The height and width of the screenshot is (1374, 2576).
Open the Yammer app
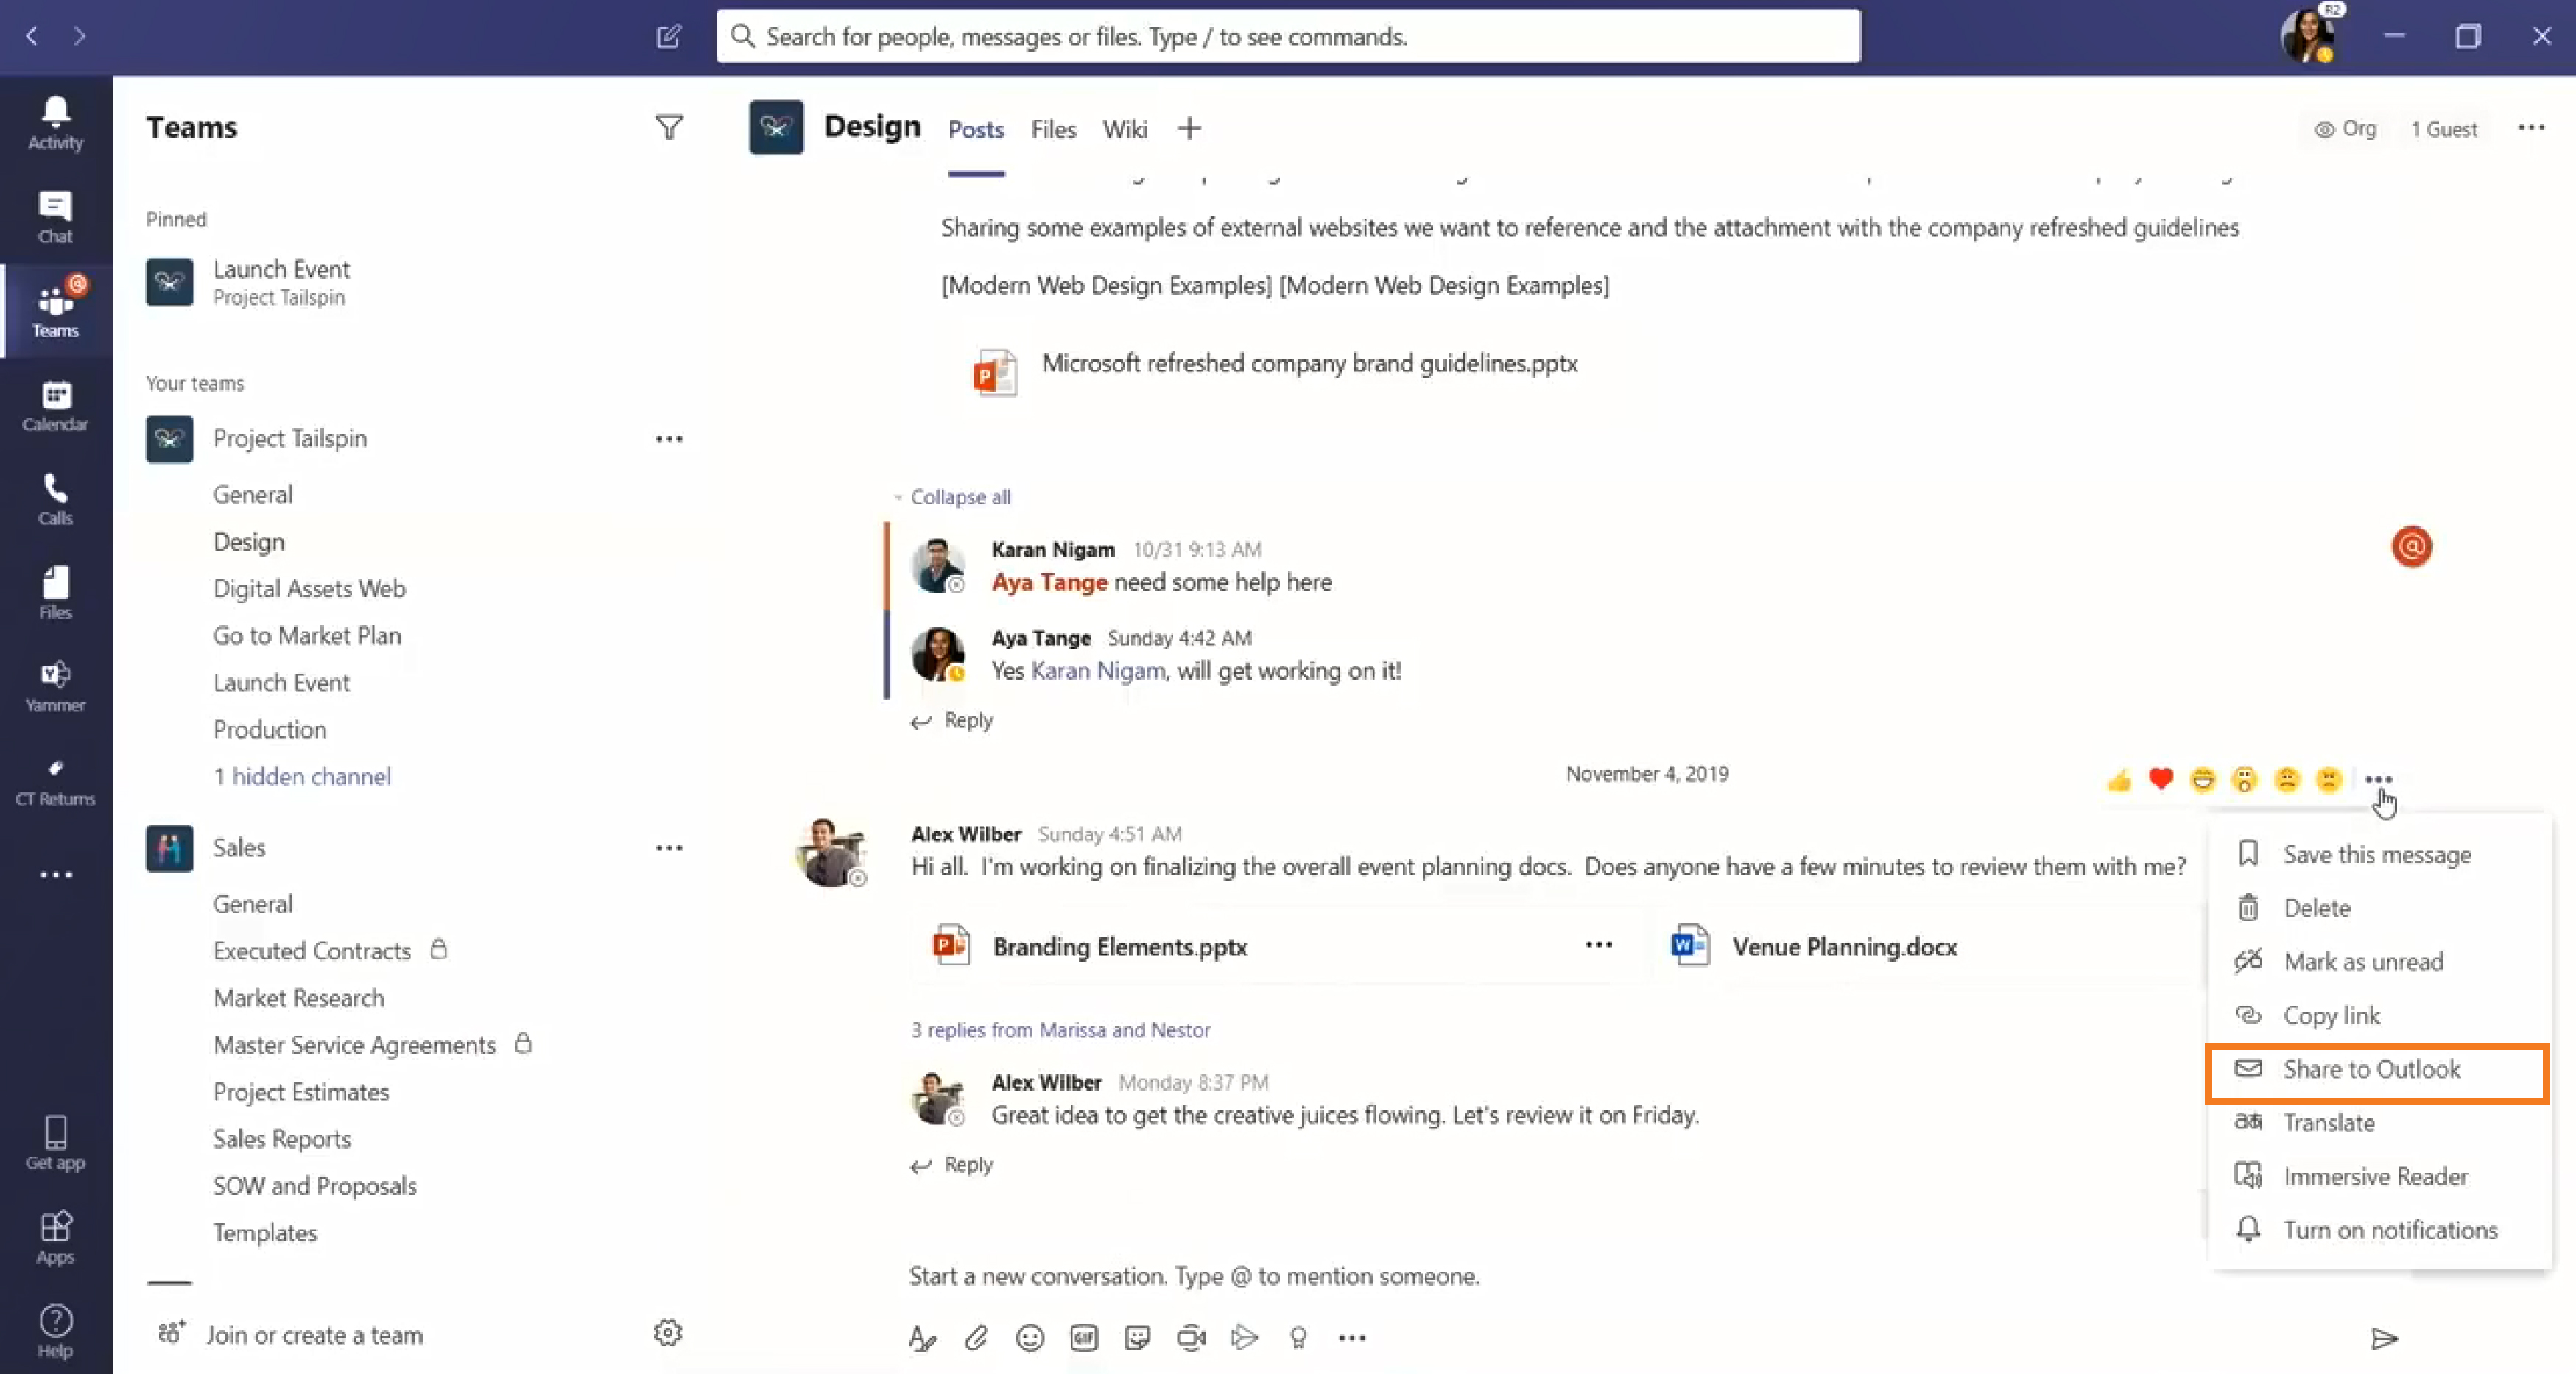pos(55,686)
